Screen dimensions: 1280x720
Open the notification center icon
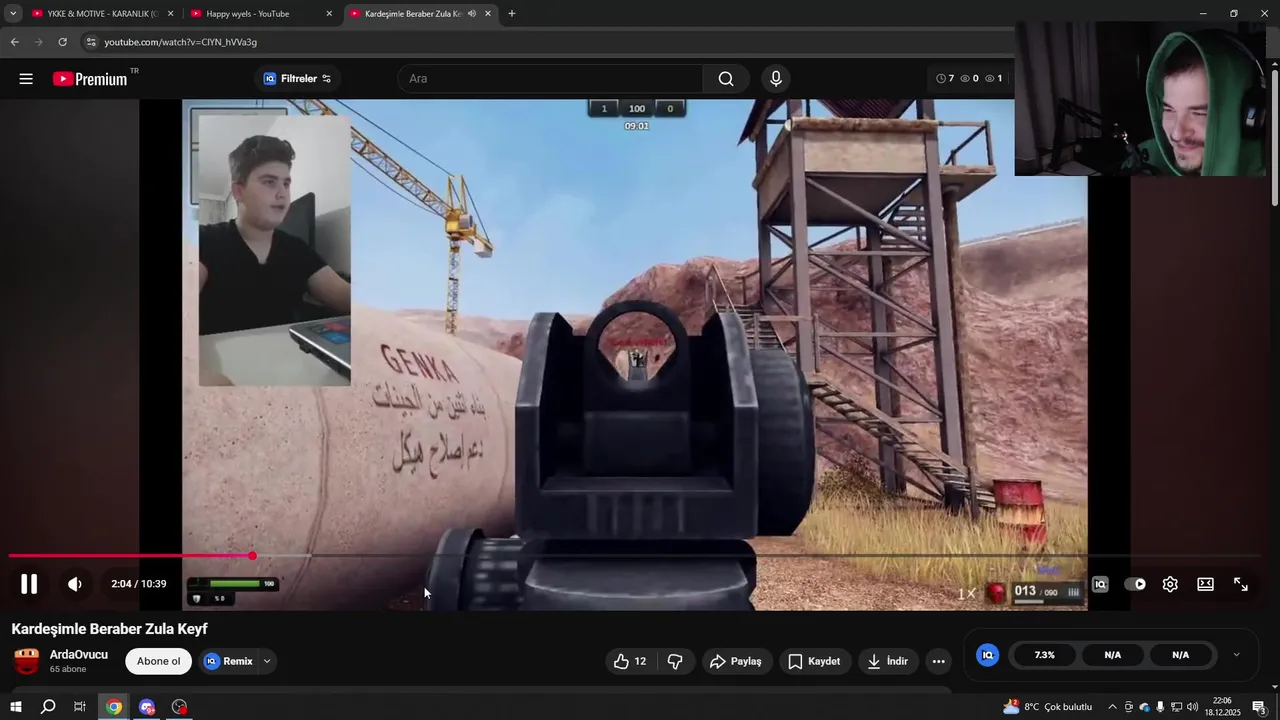(x=1260, y=707)
